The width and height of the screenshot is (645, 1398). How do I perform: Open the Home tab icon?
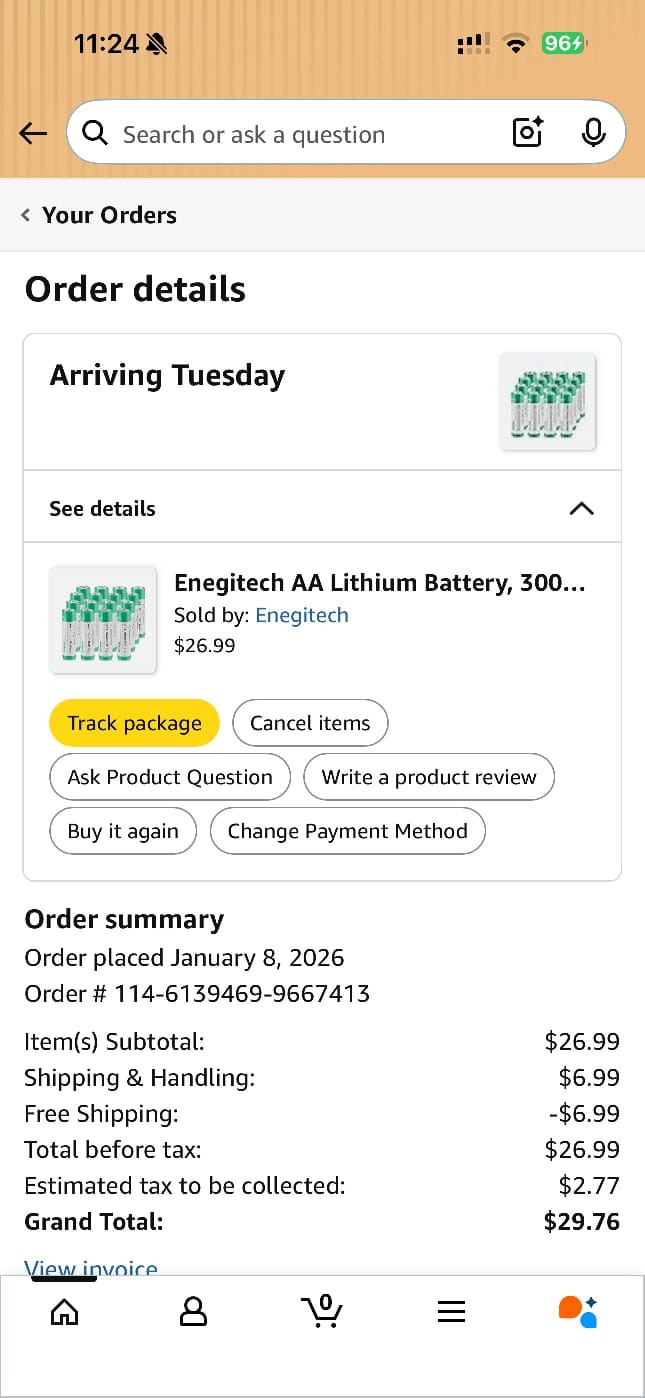(64, 1311)
